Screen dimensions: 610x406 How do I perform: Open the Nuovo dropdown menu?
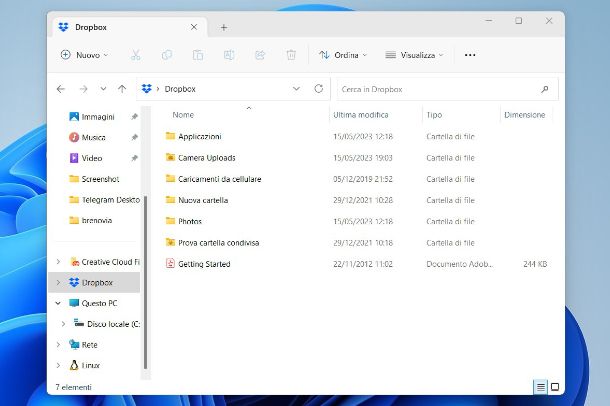click(x=84, y=55)
